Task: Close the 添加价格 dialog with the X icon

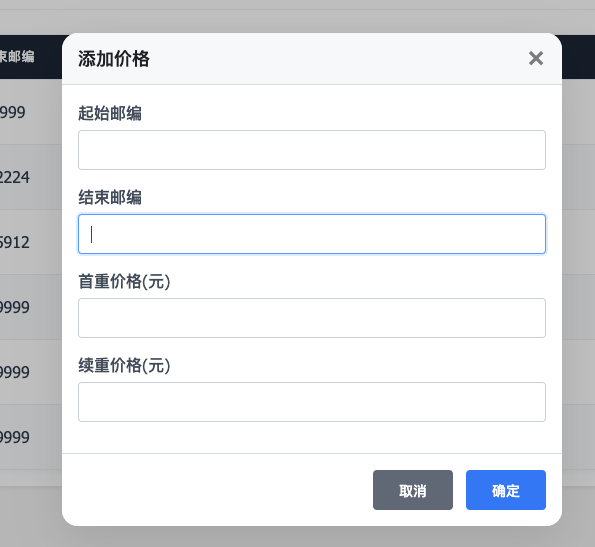Action: point(536,58)
